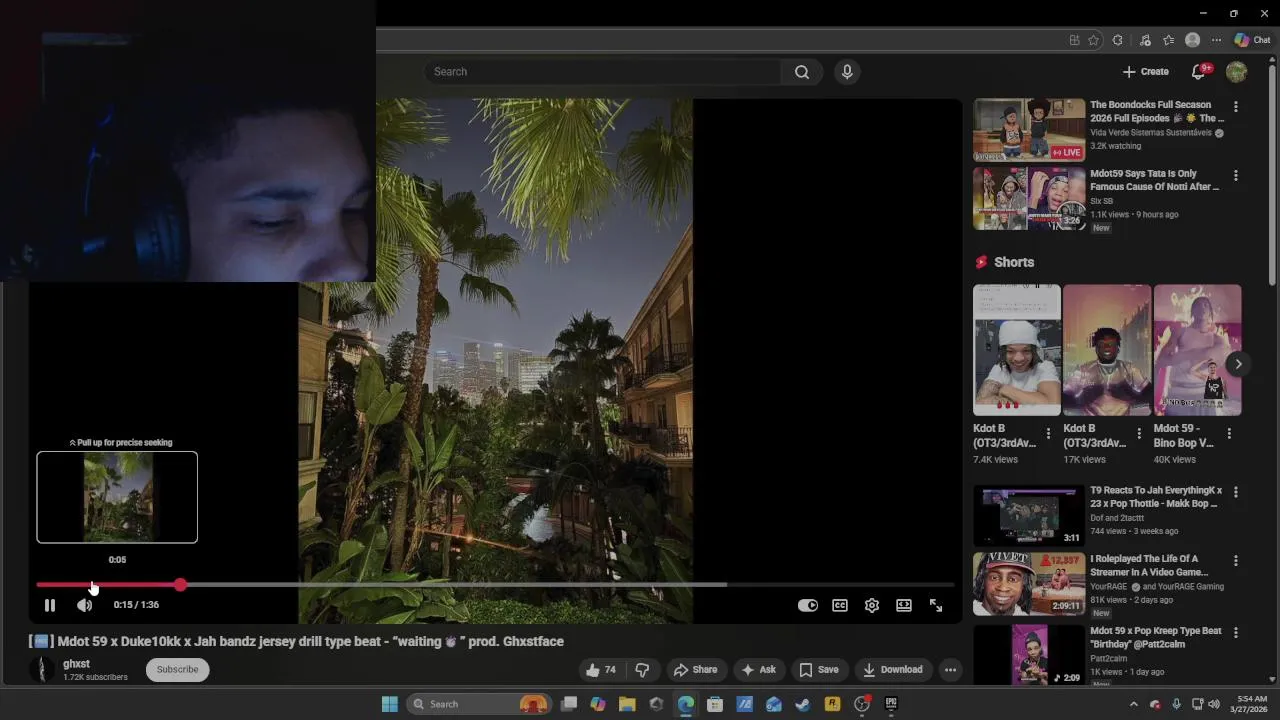Open the player settings gear

tap(872, 605)
